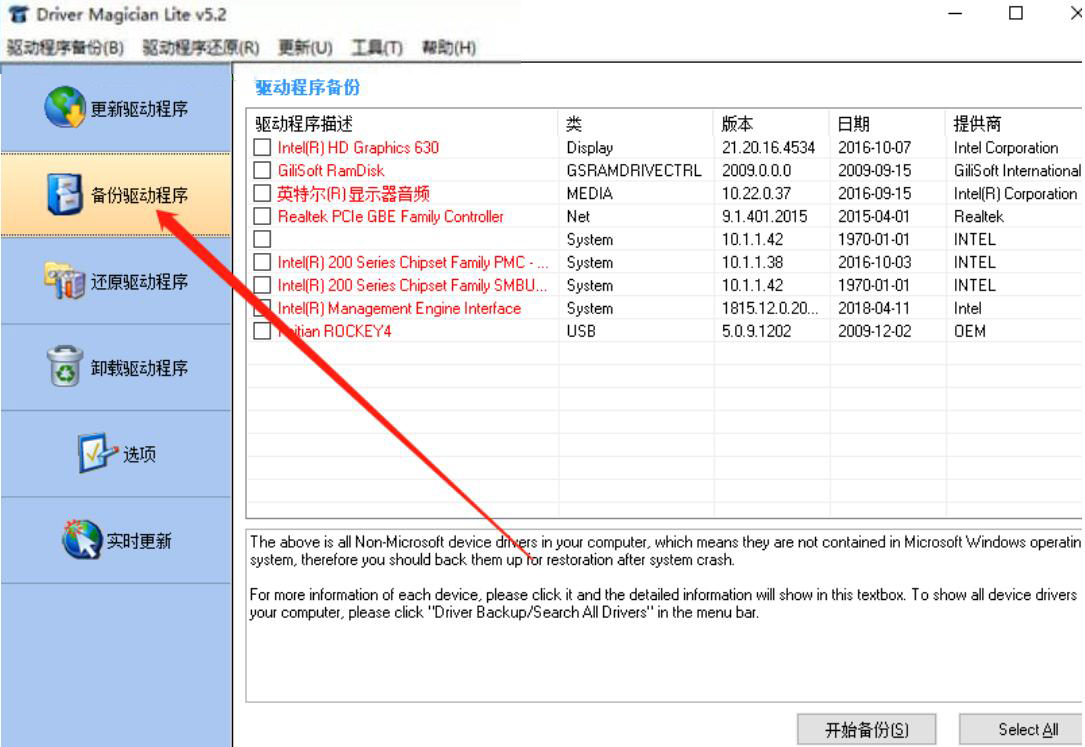
Task: Check the GiliSoft RamDisk checkbox
Action: pyautogui.click(x=262, y=170)
